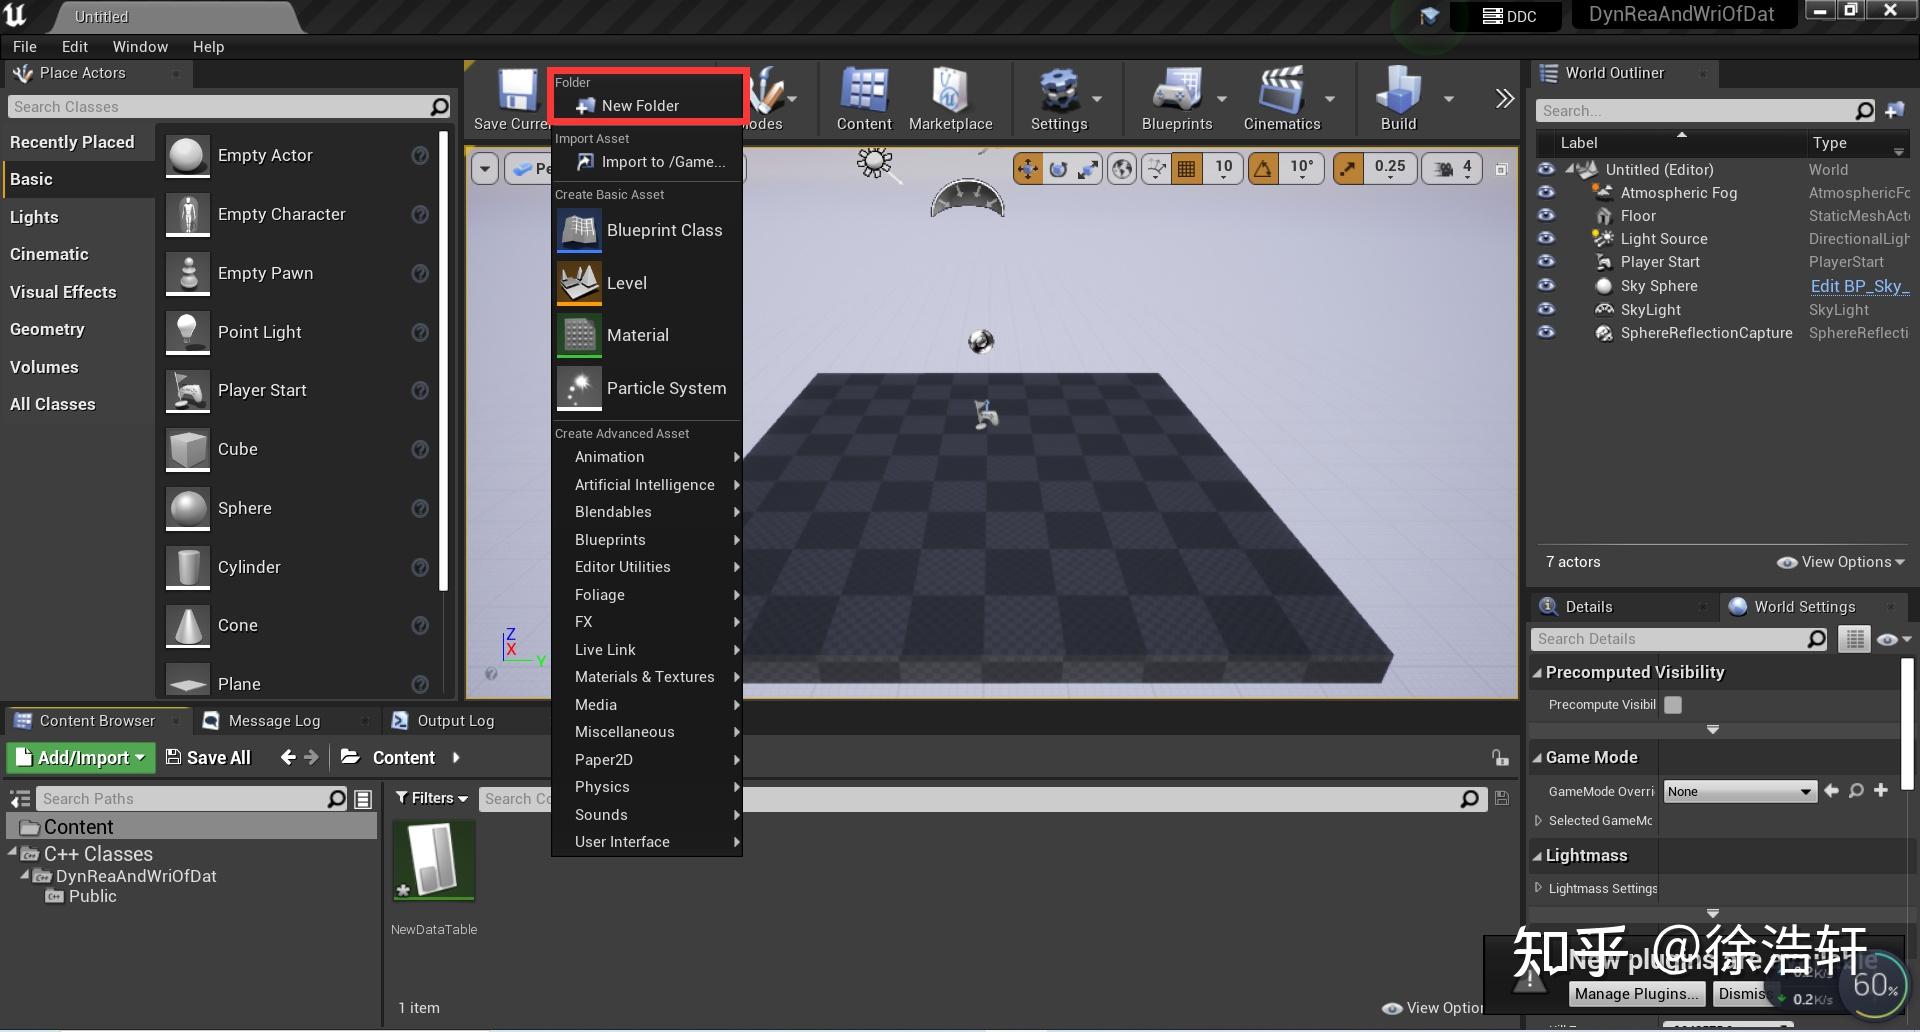Click the Manage Plugins button

tap(1636, 993)
